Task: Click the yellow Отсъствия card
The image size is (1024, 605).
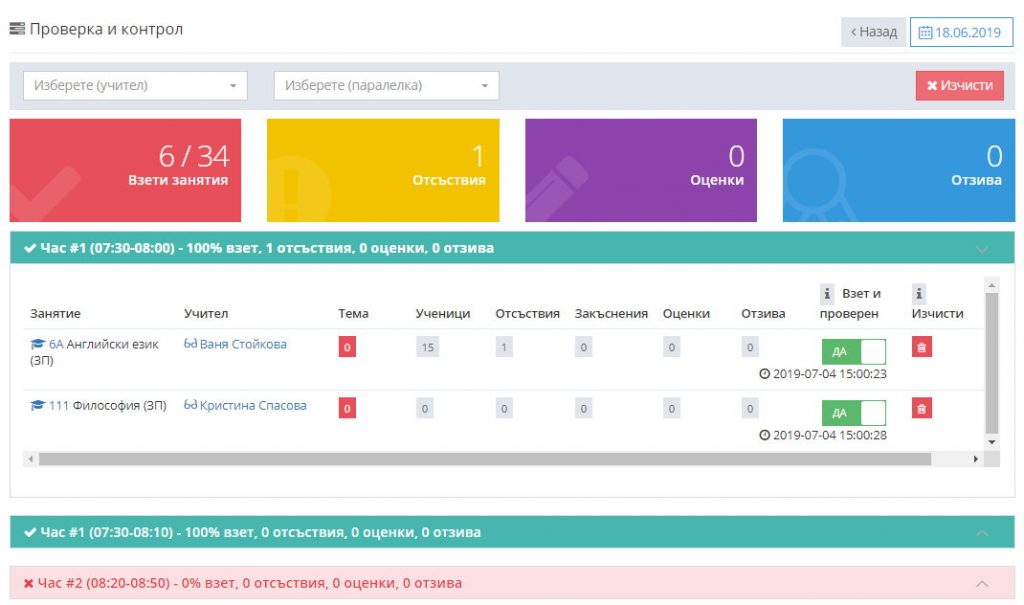Action: click(x=383, y=170)
